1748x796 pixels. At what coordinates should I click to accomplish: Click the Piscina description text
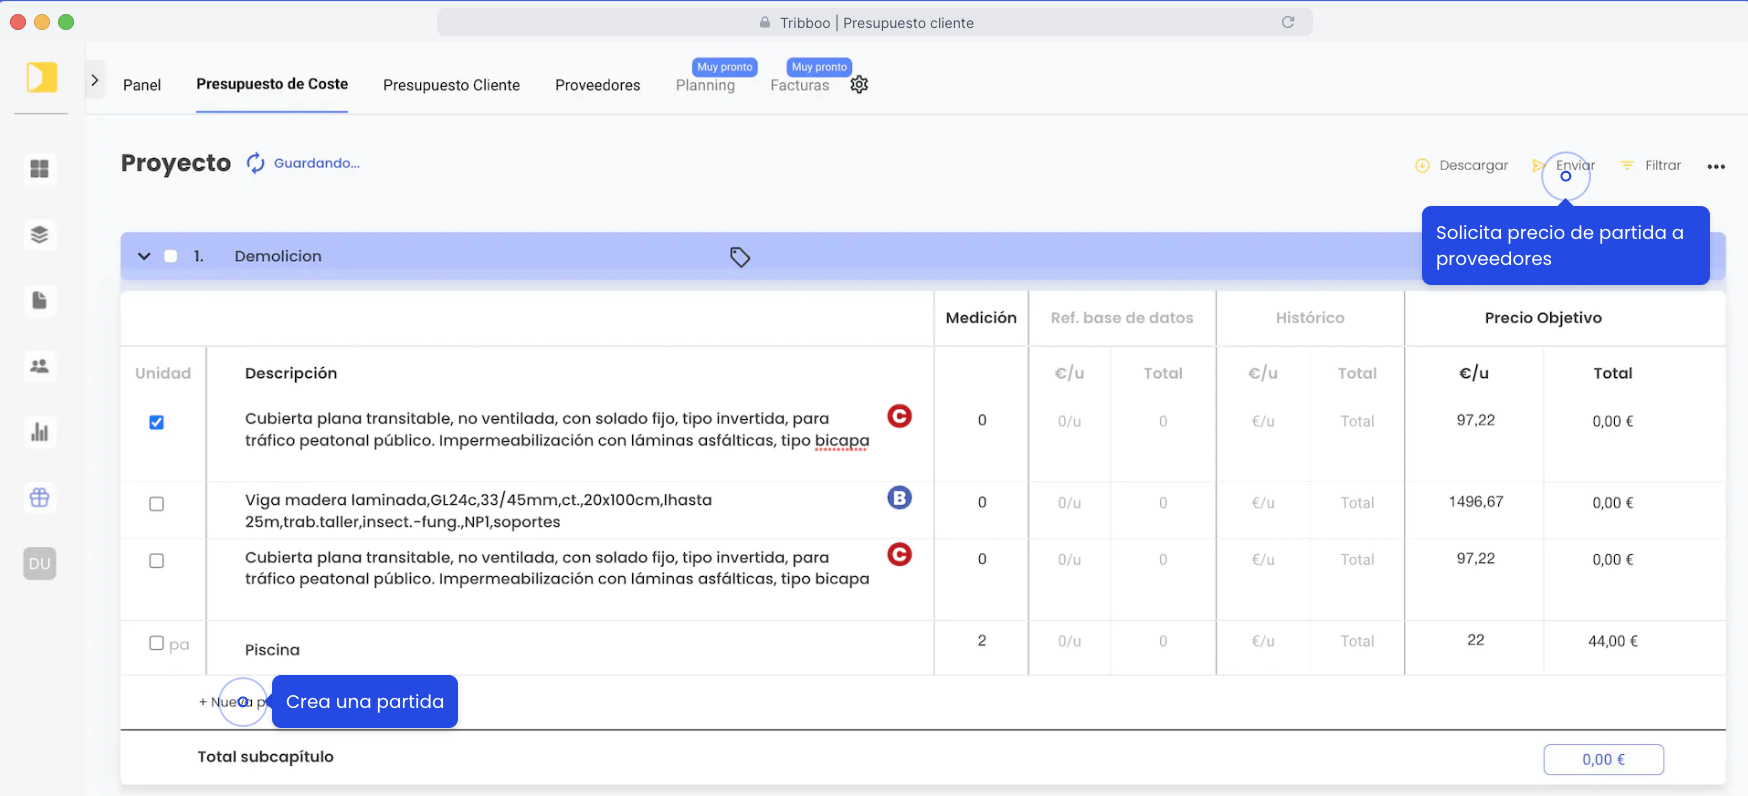272,650
